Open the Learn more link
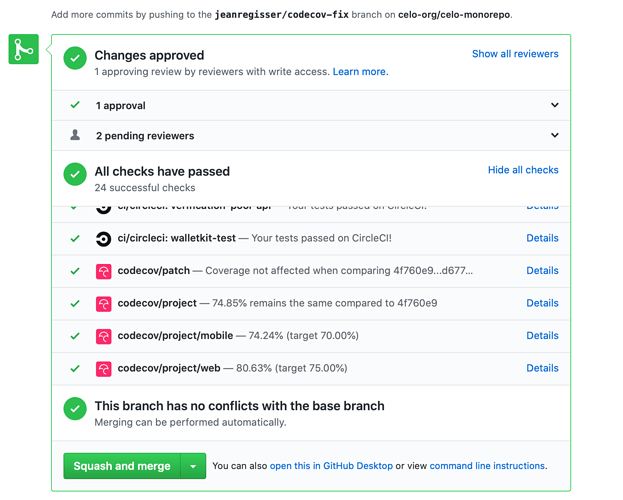Viewport: 623px width, 500px height. [360, 72]
